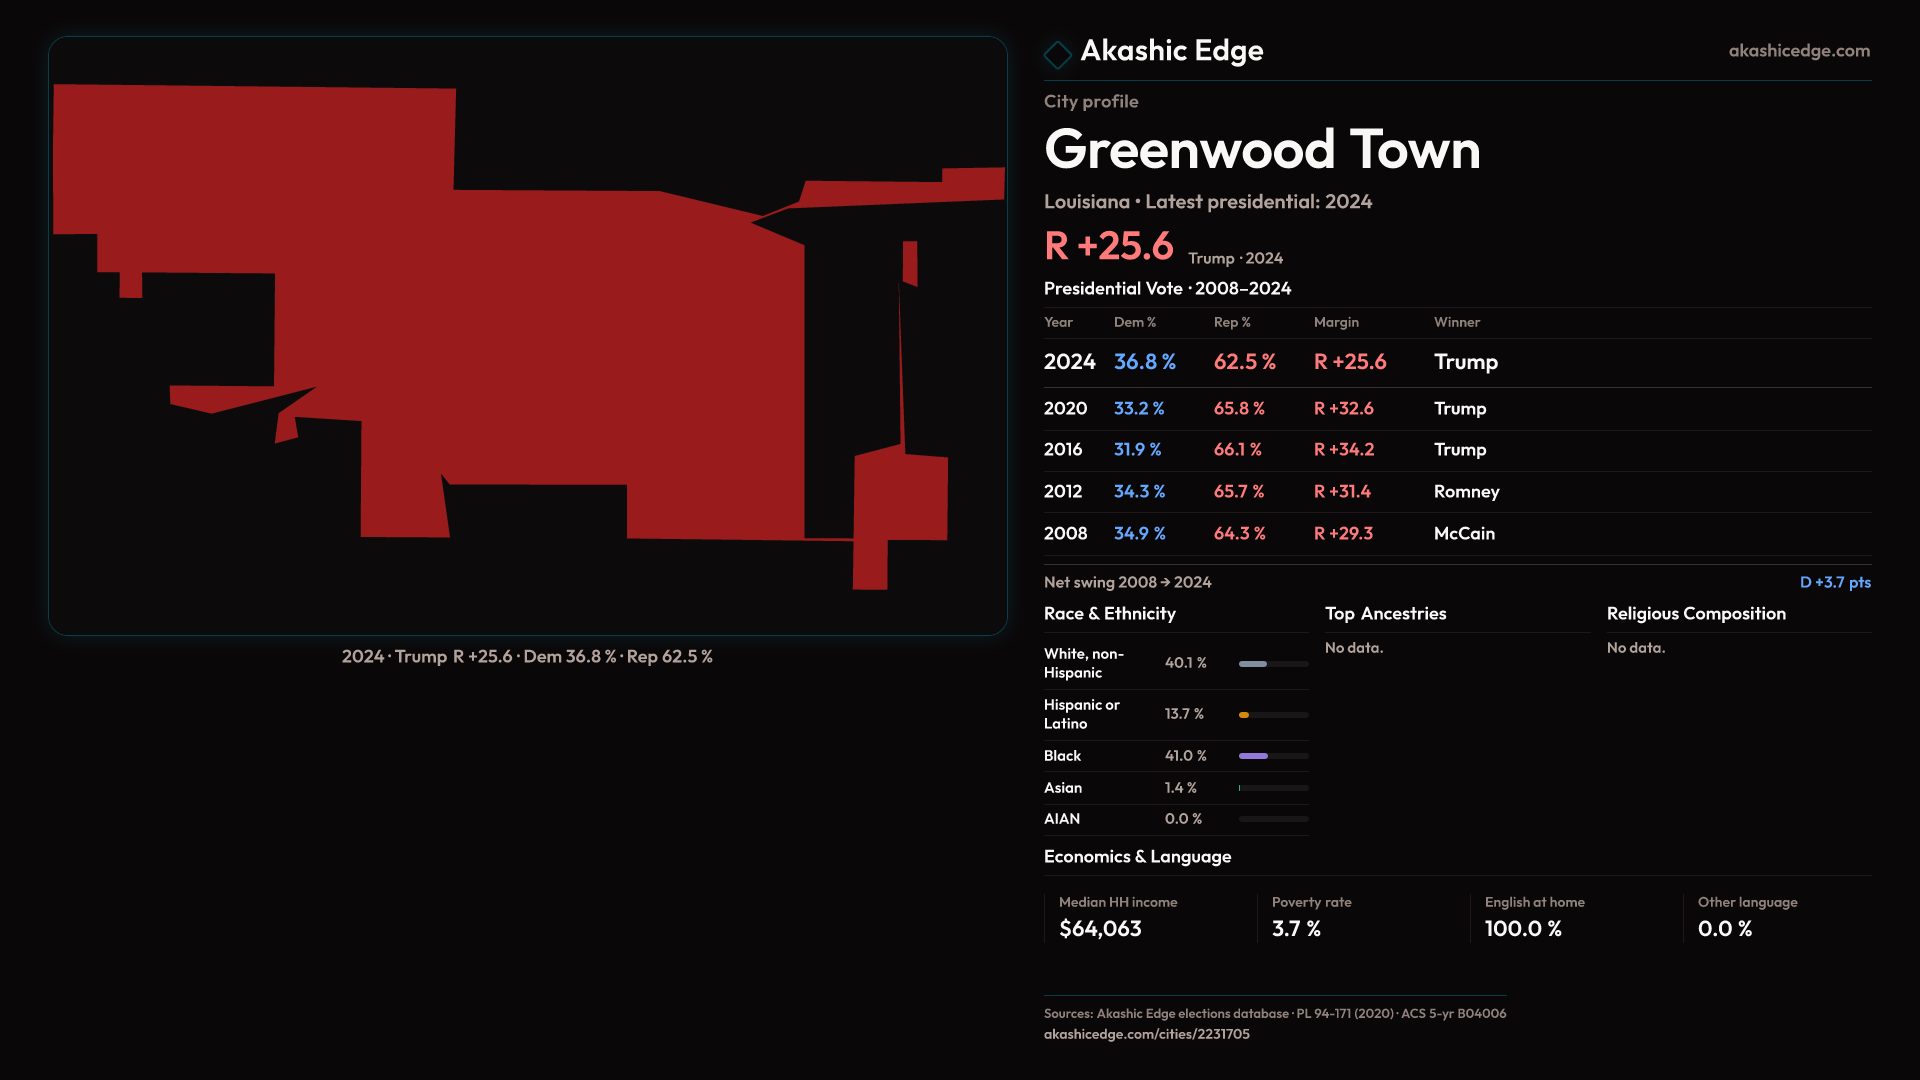This screenshot has width=1920, height=1080.
Task: Select the 2016 R +34.2 margin
Action: click(x=1343, y=450)
